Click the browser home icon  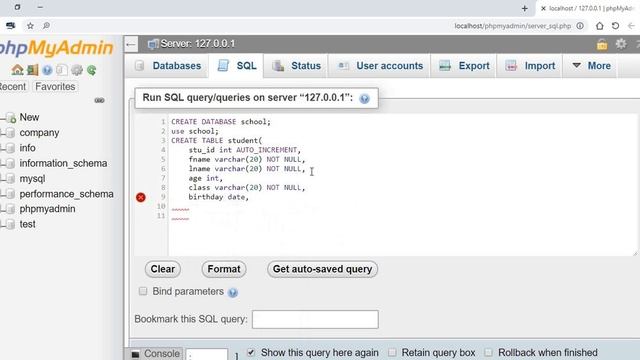pyautogui.click(x=599, y=26)
